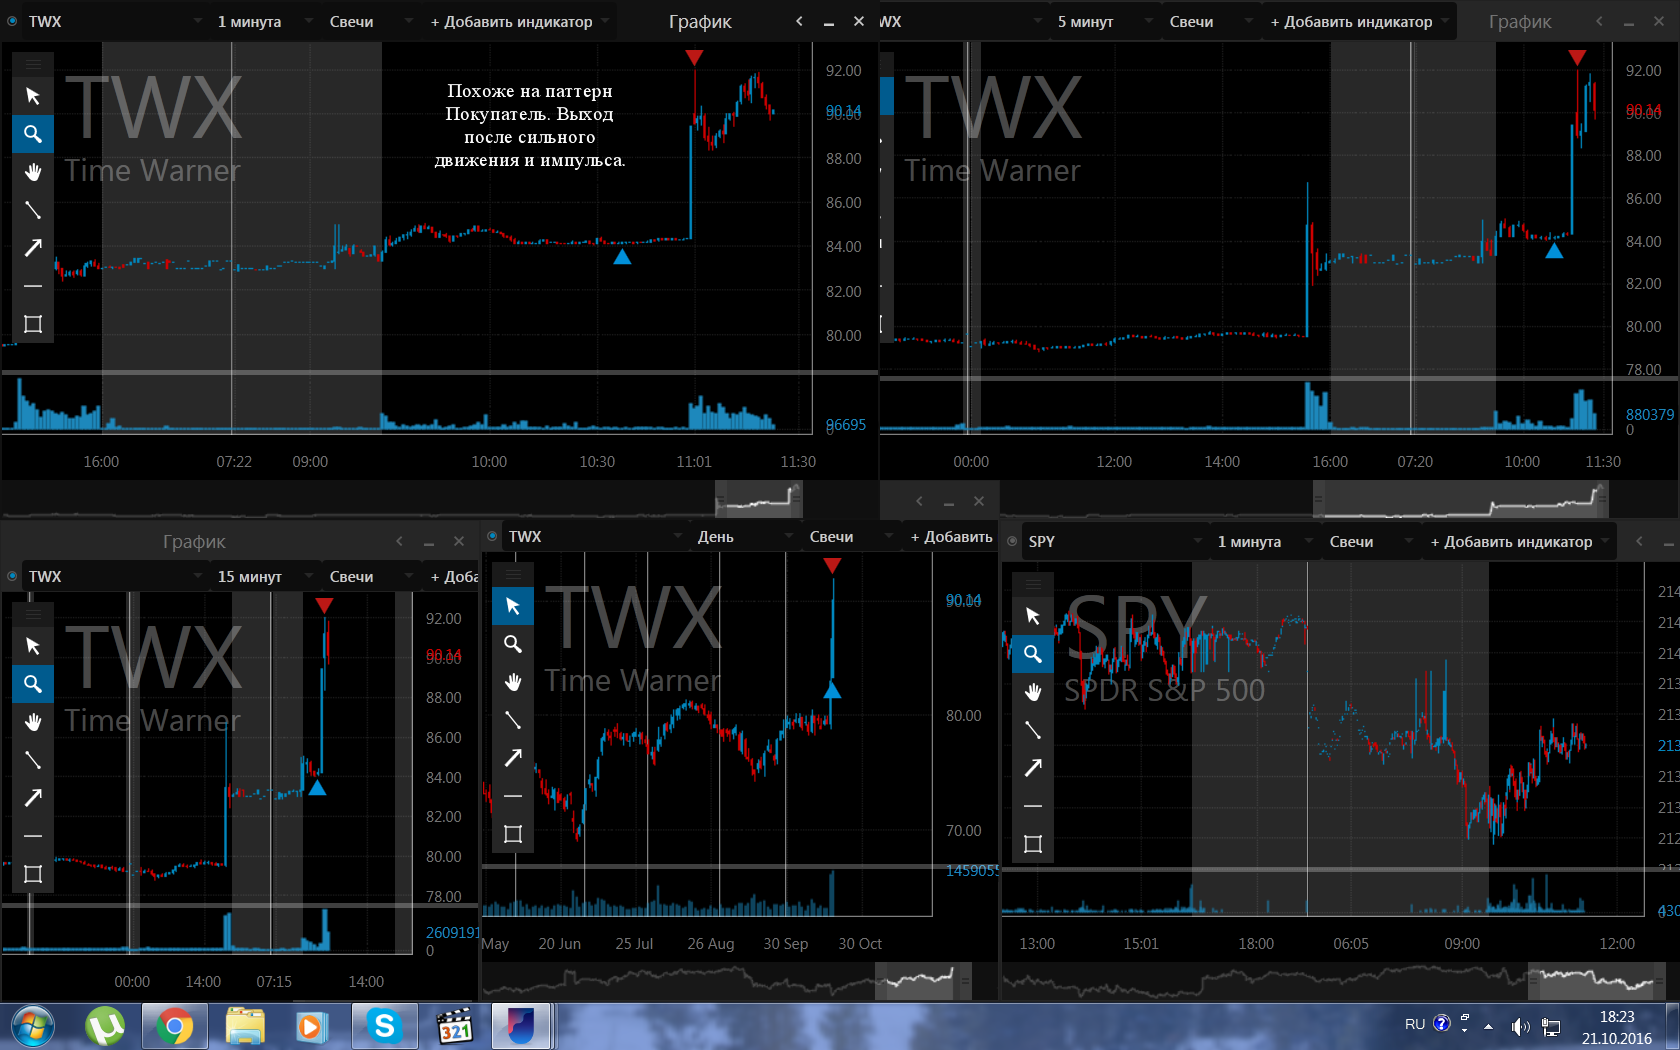Select the pointer tool in the TWX 15 минут chart
The width and height of the screenshot is (1680, 1050).
pyautogui.click(x=33, y=646)
